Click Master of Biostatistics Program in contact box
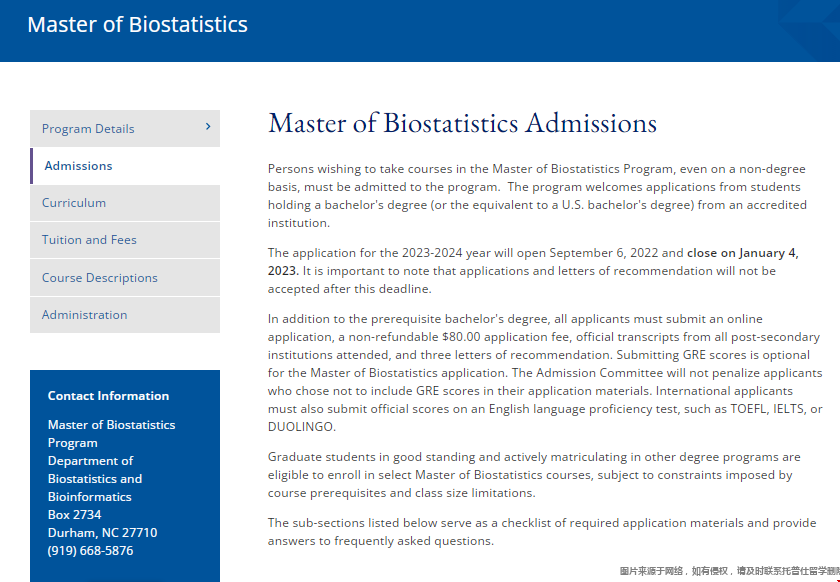The height and width of the screenshot is (582, 840). (x=111, y=434)
